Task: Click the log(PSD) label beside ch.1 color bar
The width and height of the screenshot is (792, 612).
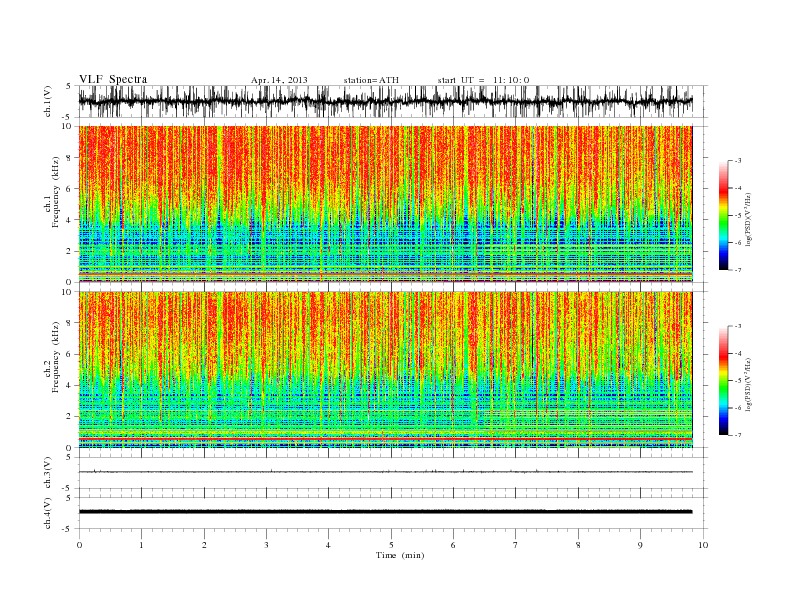Action: [749, 218]
